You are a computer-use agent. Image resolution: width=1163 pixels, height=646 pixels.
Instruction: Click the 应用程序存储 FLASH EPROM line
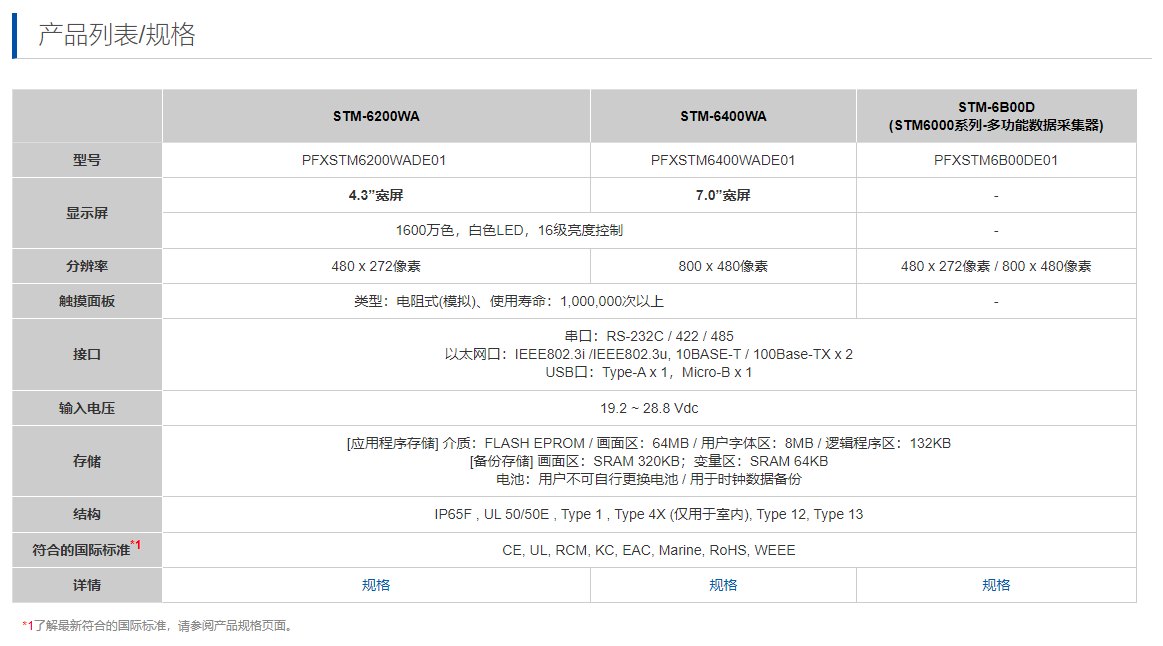[x=649, y=444]
